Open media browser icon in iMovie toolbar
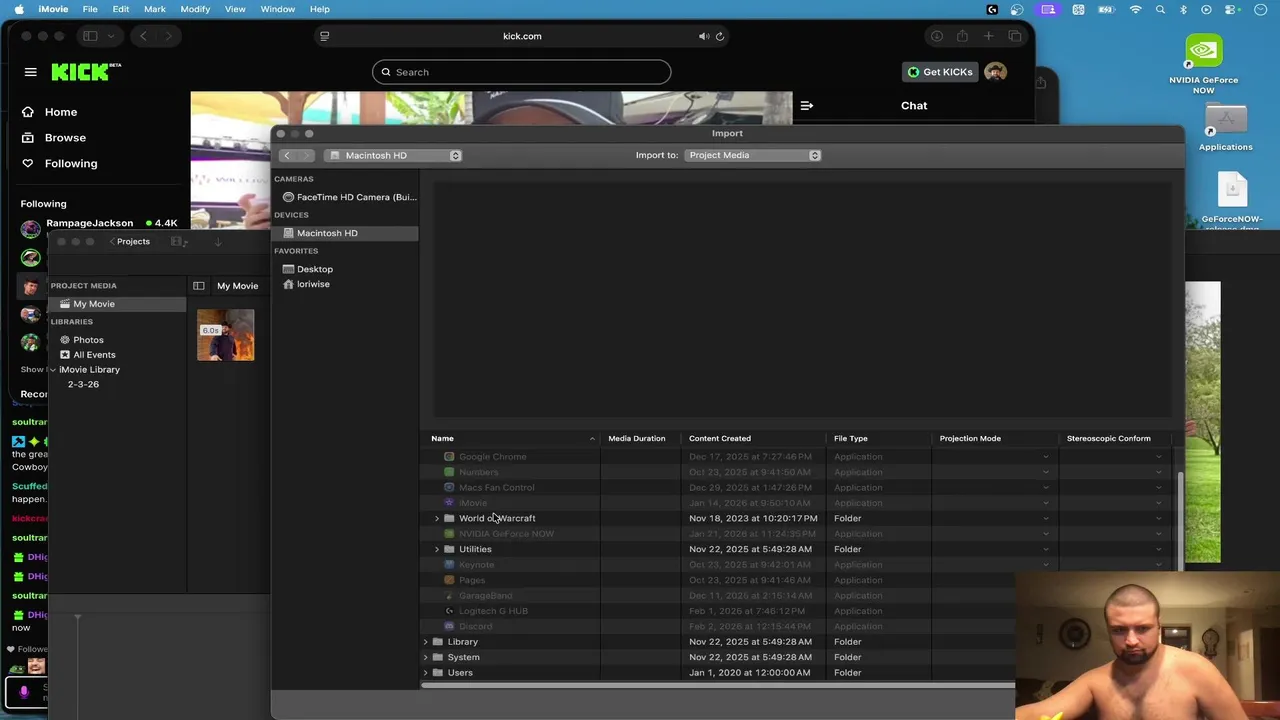The height and width of the screenshot is (720, 1280). tap(179, 241)
